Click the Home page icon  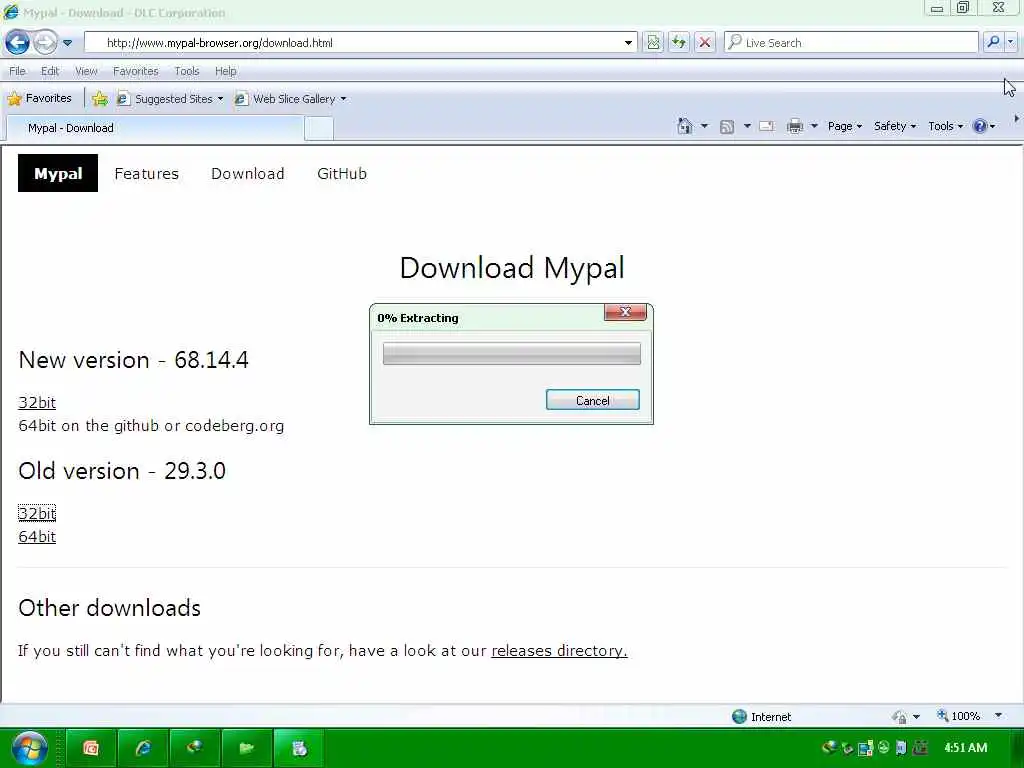pos(685,126)
